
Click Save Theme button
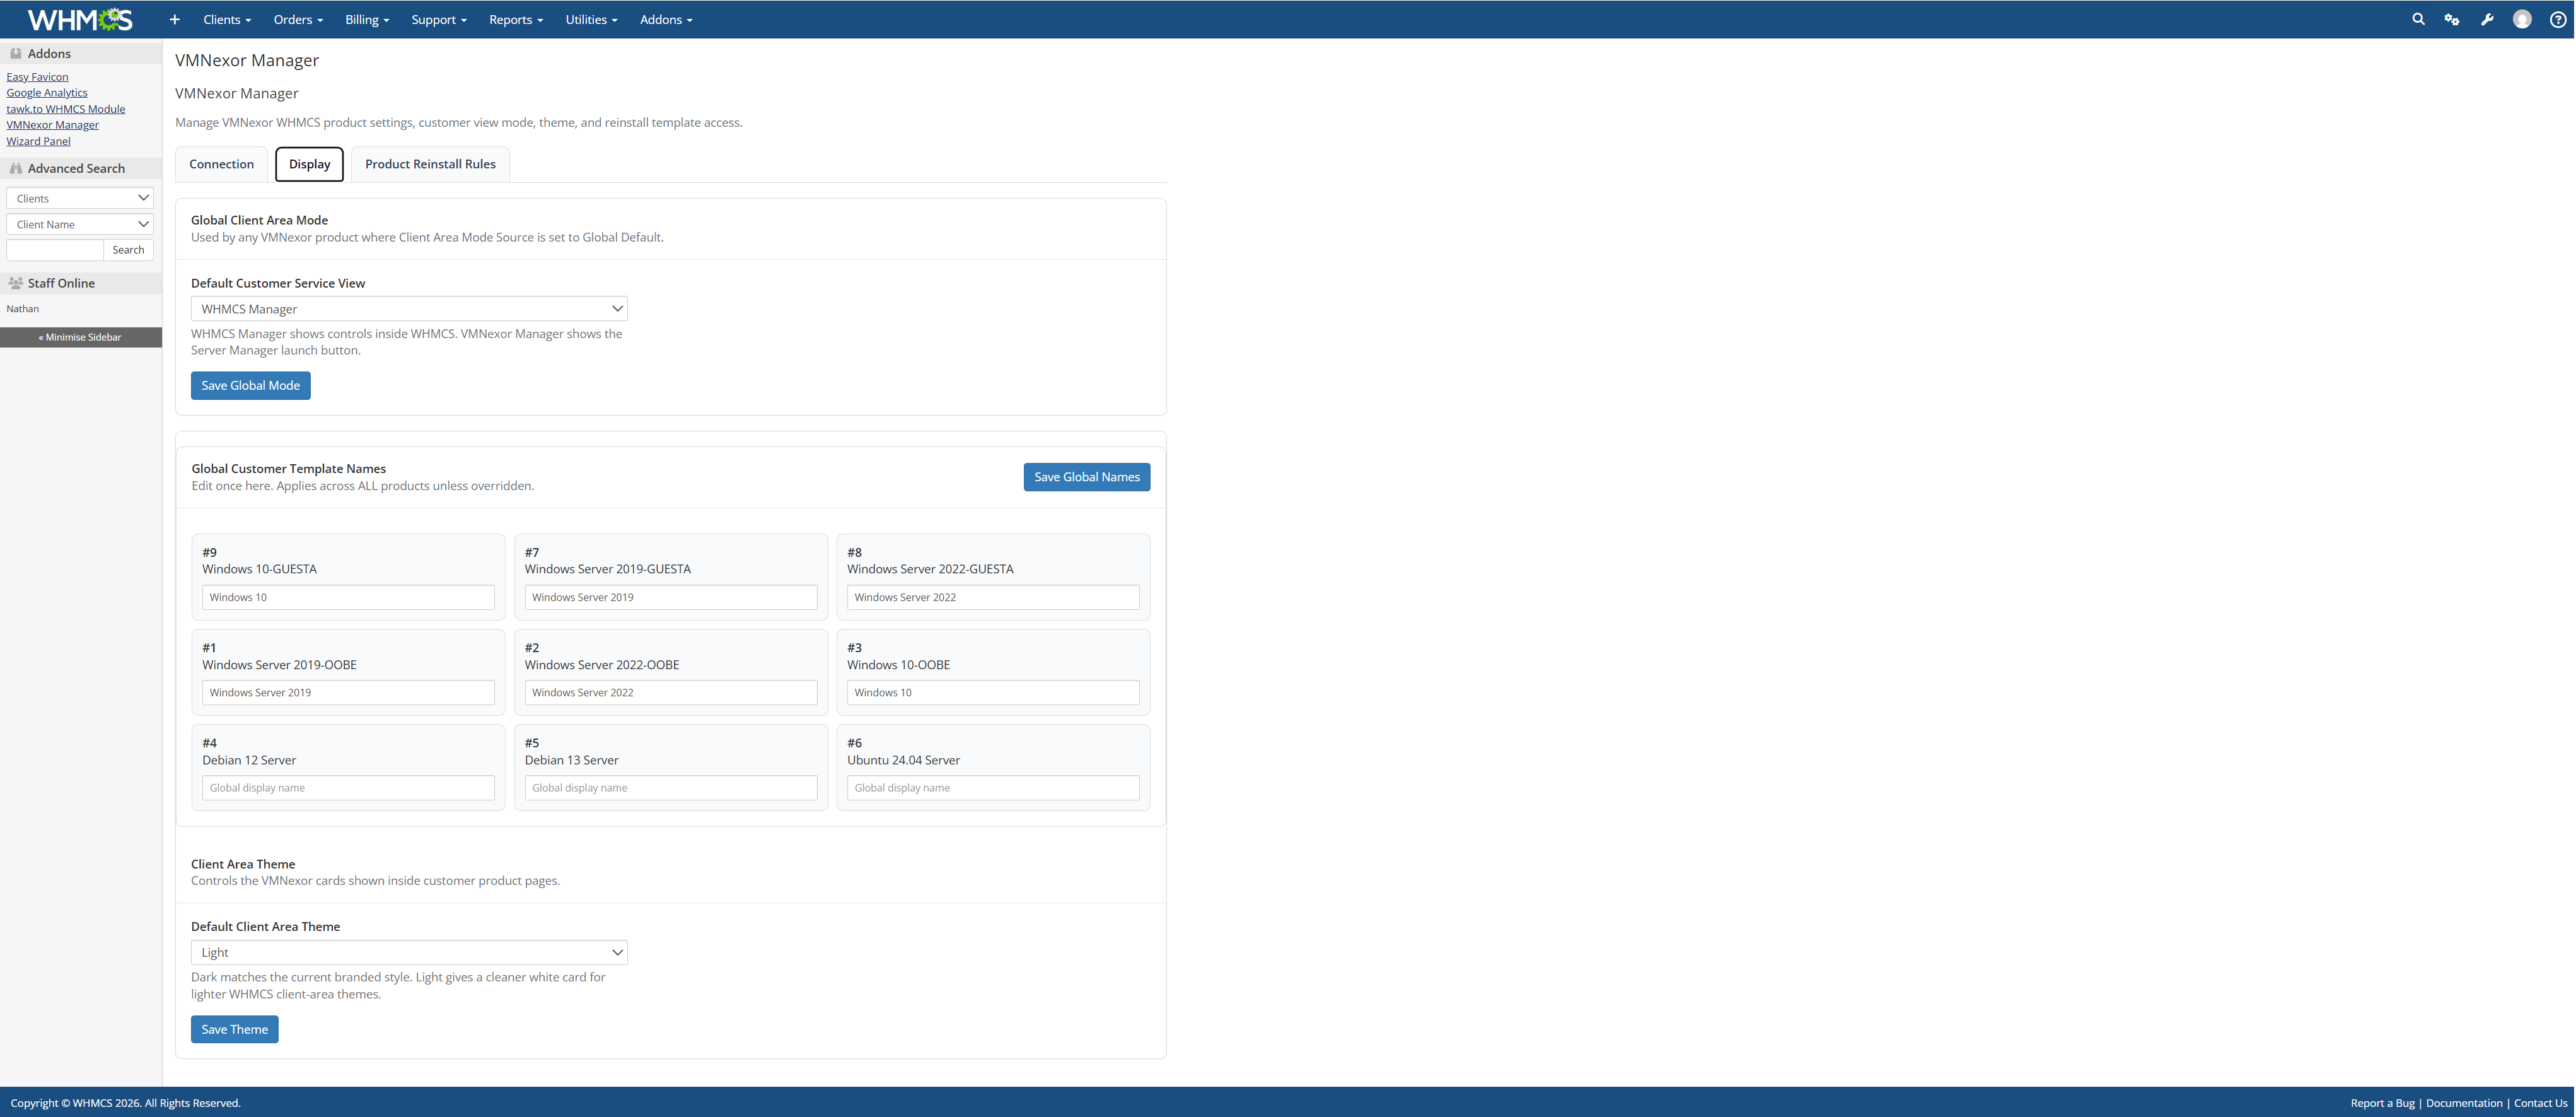235,1030
